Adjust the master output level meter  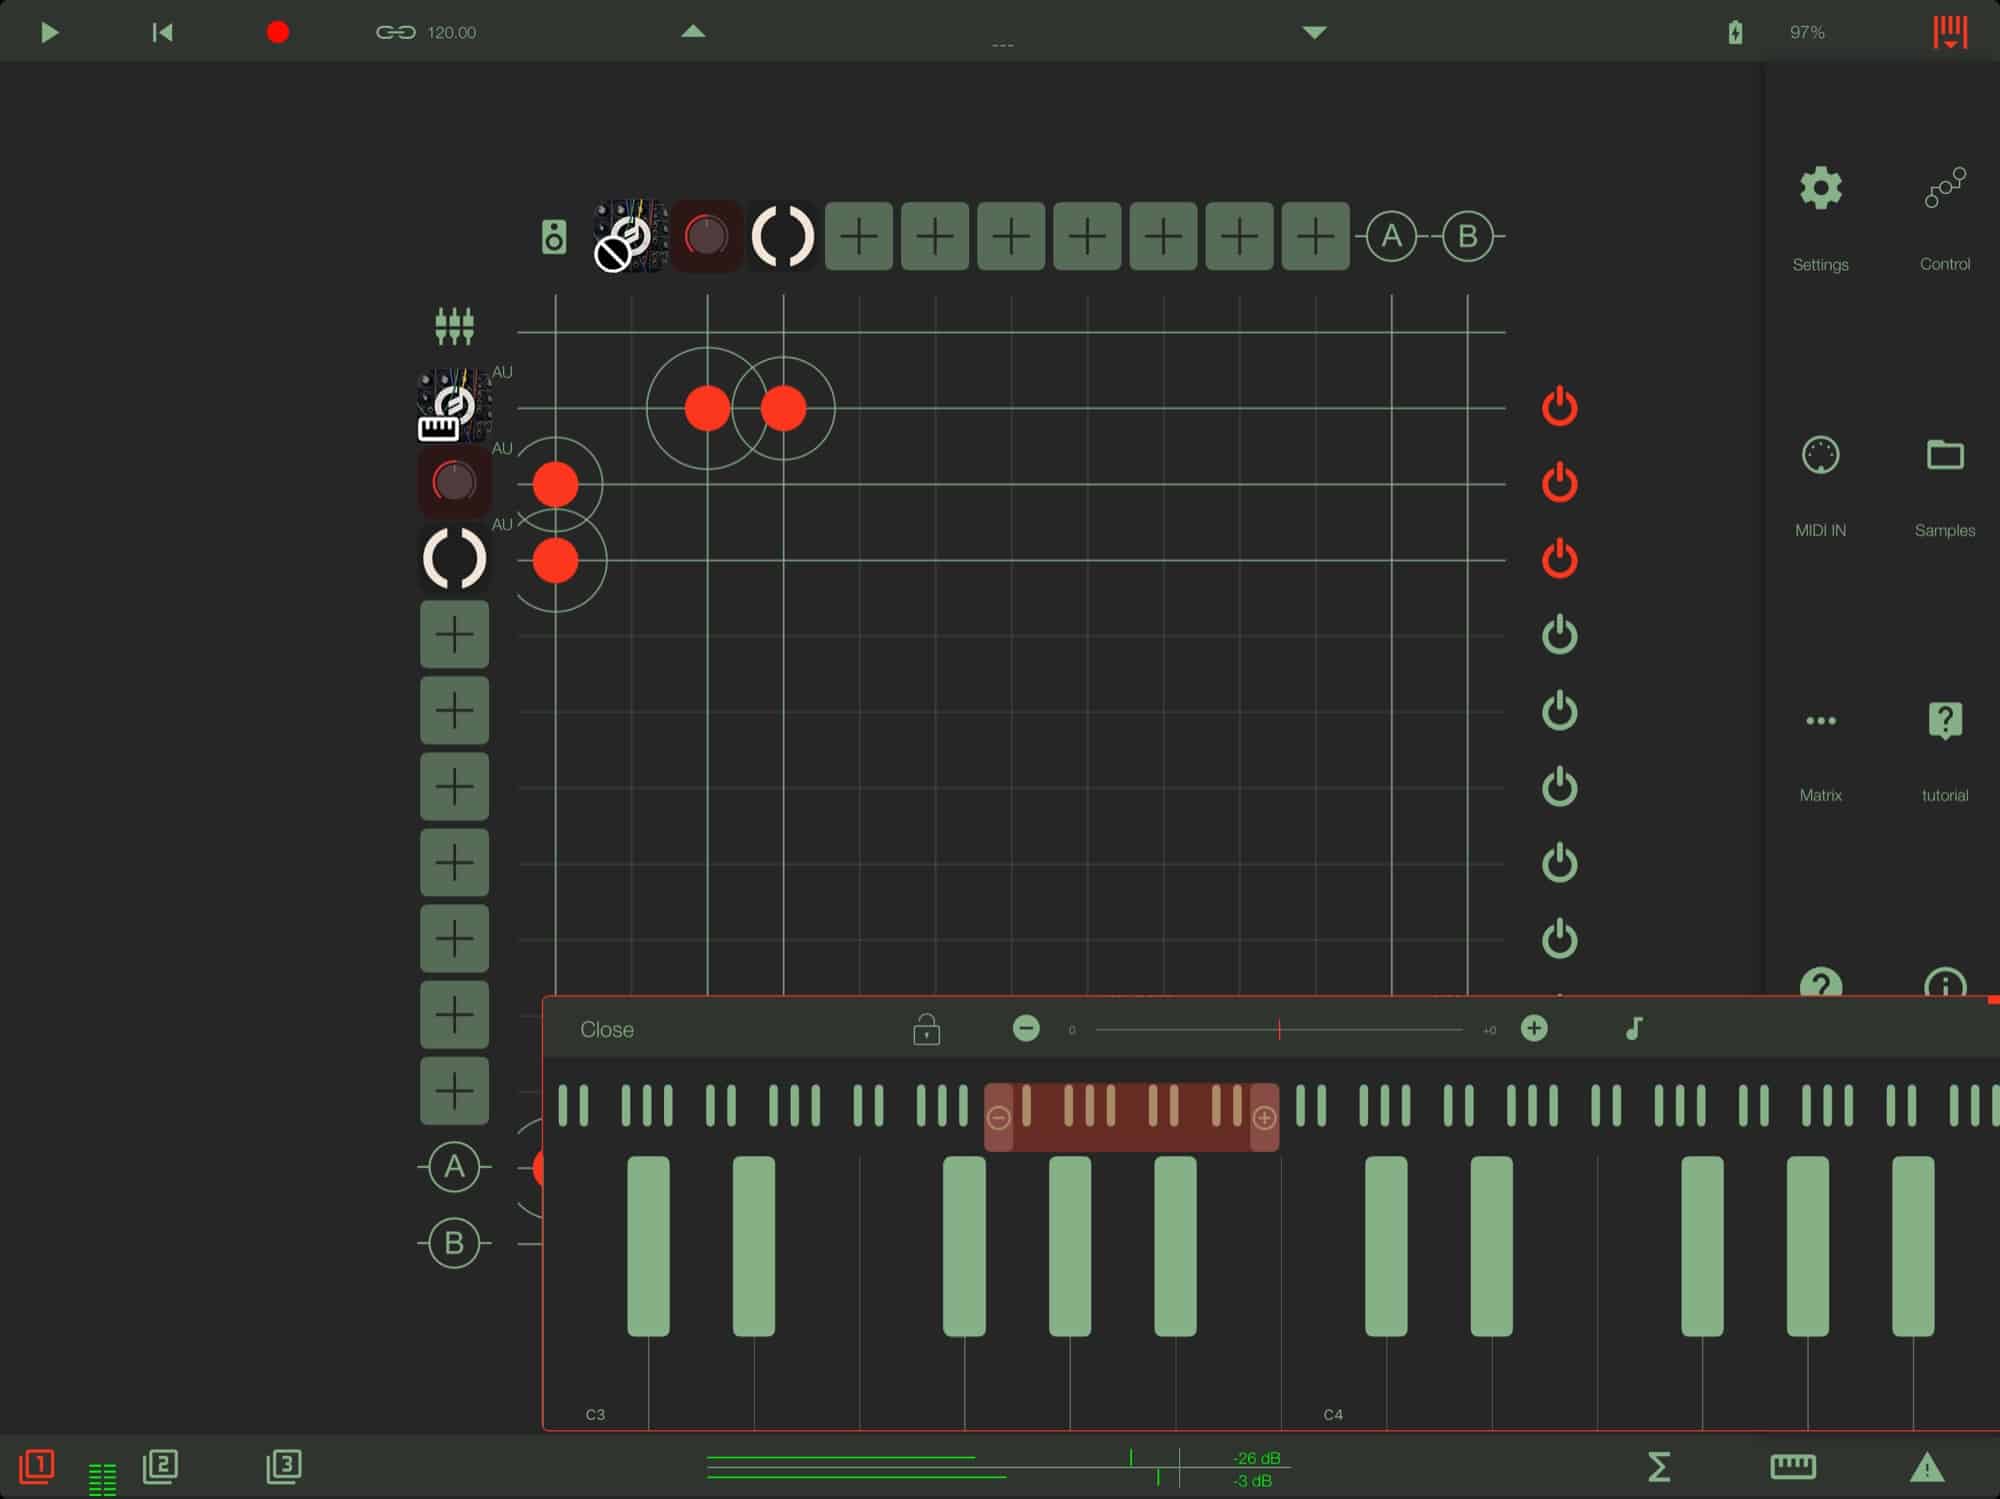coord(998,1468)
